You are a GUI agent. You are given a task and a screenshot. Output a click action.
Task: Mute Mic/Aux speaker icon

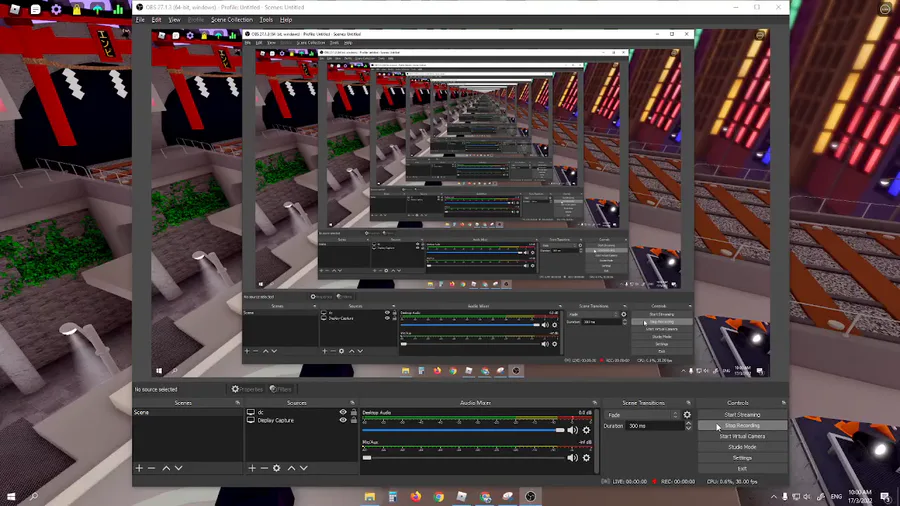(572, 458)
